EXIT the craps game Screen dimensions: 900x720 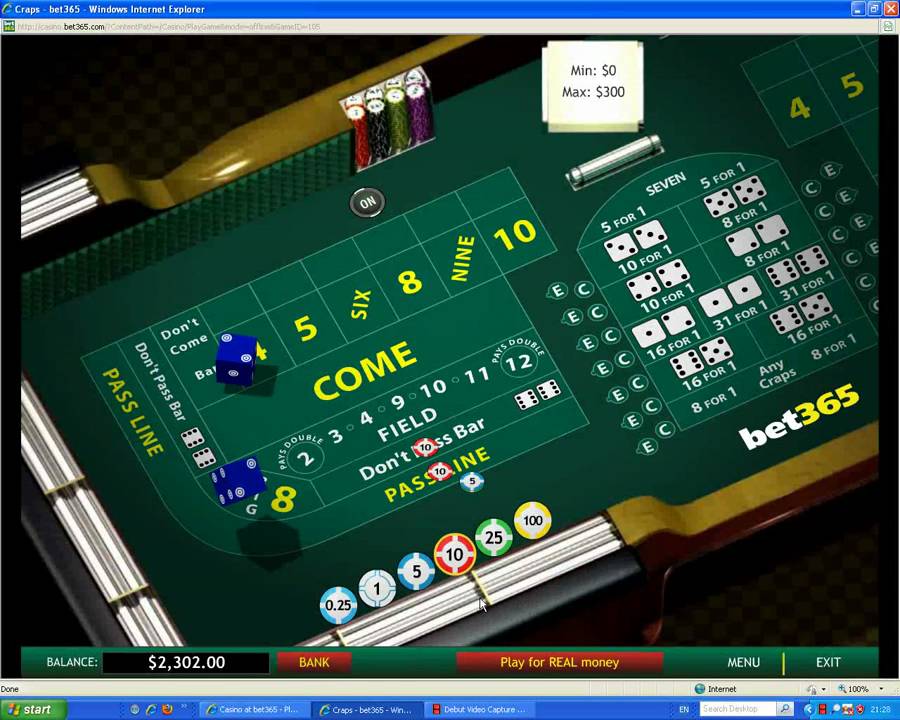coord(828,662)
